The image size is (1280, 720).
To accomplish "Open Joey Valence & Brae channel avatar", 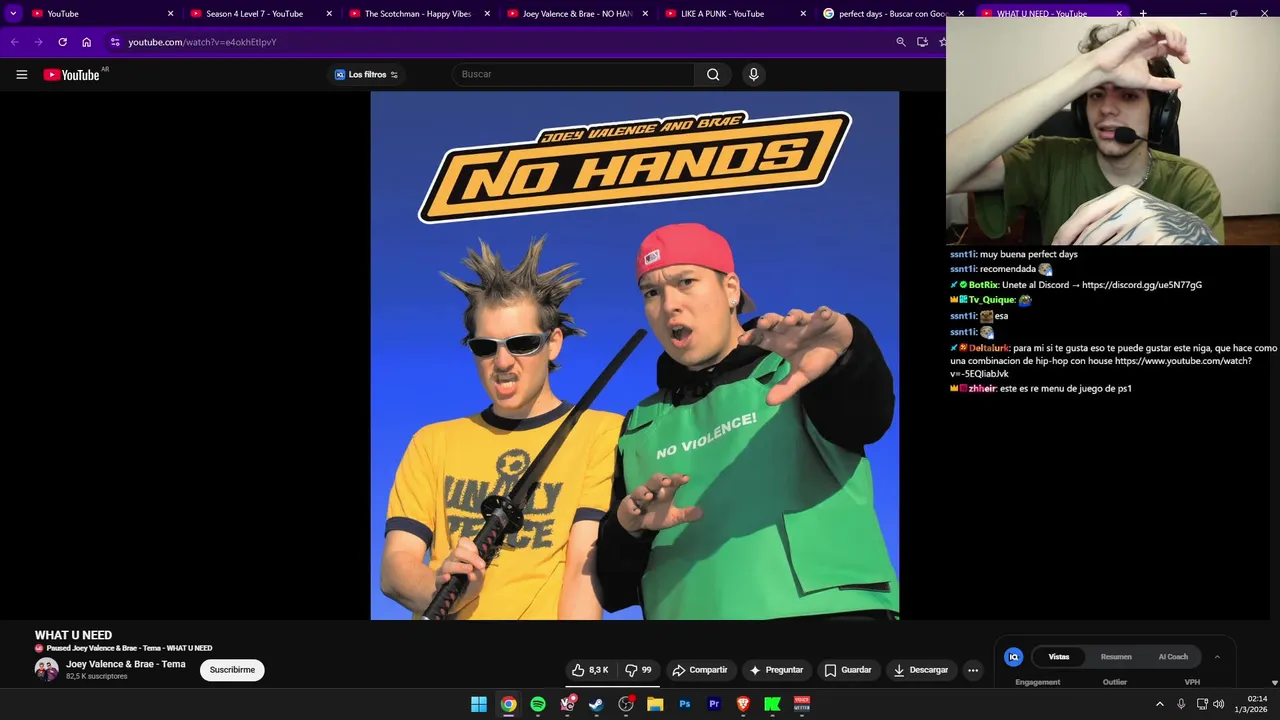I will (x=47, y=670).
